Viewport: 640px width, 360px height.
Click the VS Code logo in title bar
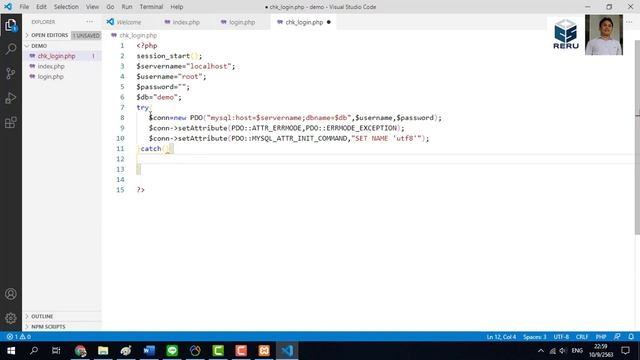pos(8,7)
